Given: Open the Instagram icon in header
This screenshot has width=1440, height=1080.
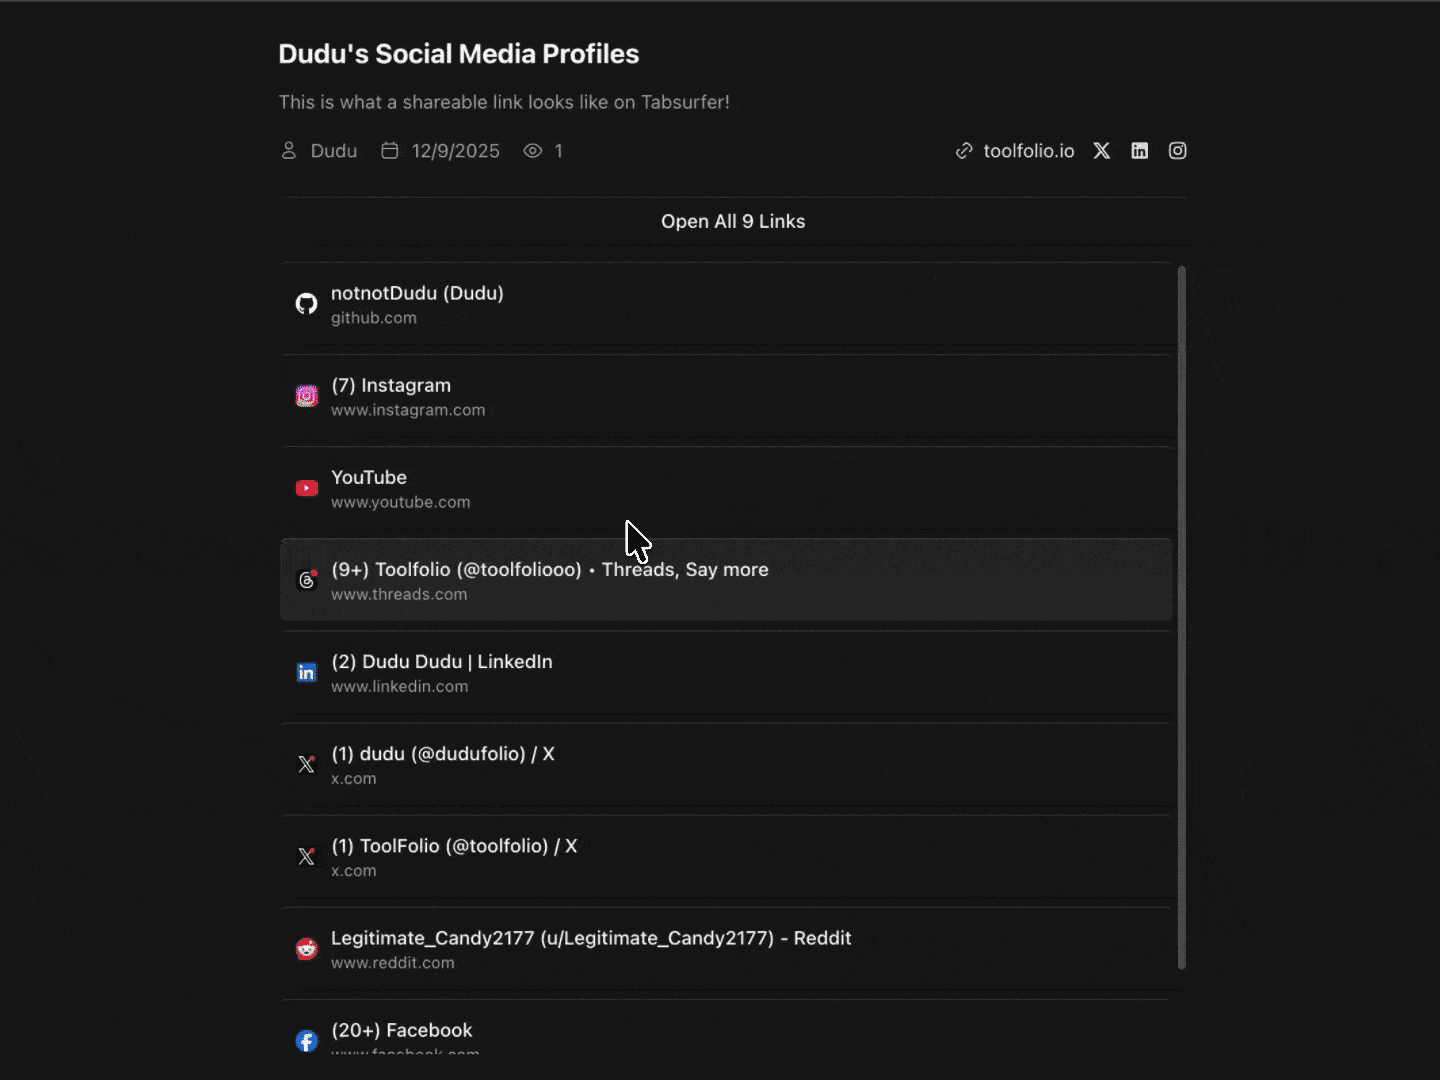Looking at the screenshot, I should coord(1177,151).
